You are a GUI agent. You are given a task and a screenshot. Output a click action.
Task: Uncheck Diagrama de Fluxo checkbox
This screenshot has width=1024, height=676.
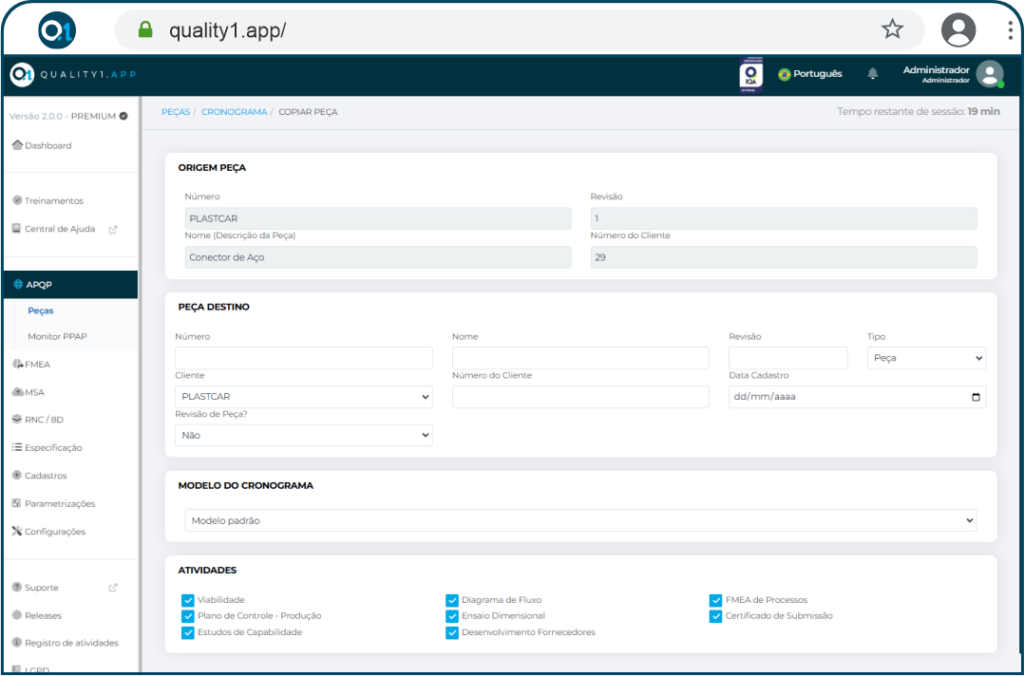pos(452,600)
